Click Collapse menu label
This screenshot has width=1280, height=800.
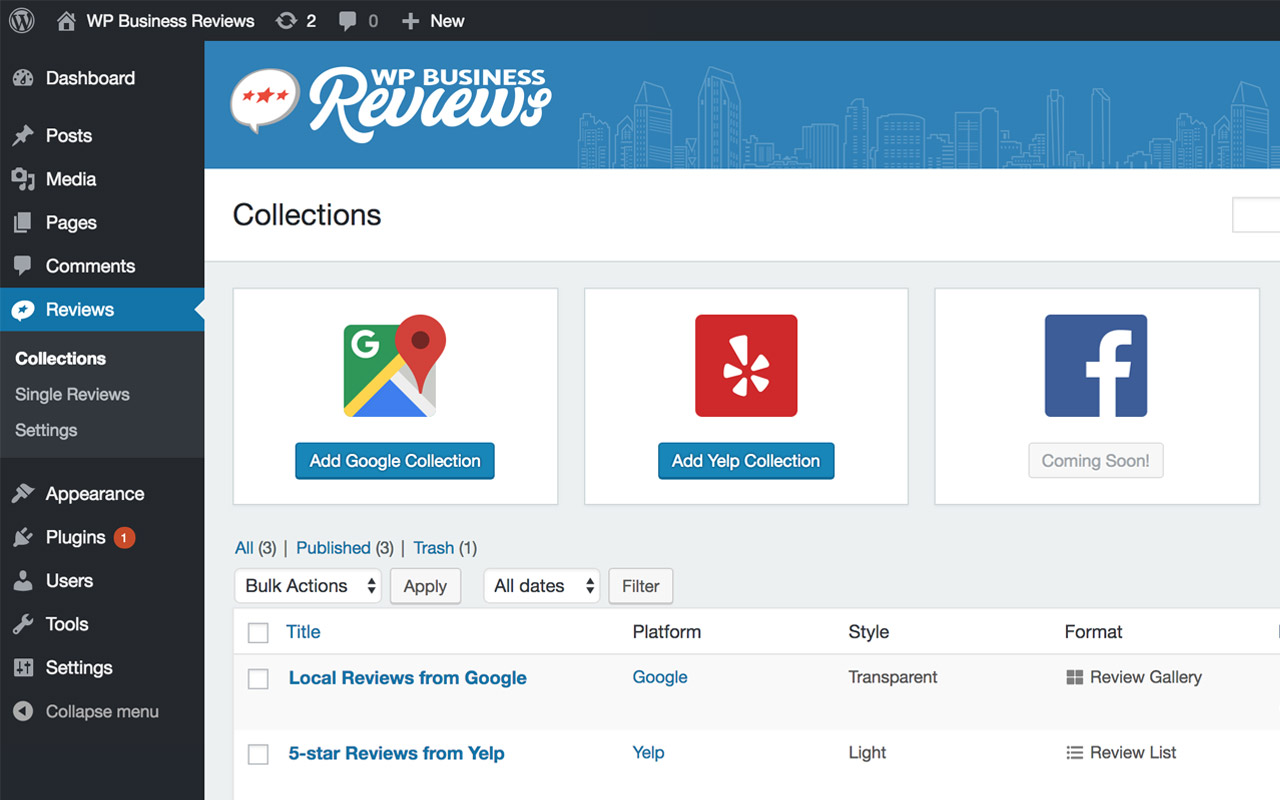coord(102,711)
